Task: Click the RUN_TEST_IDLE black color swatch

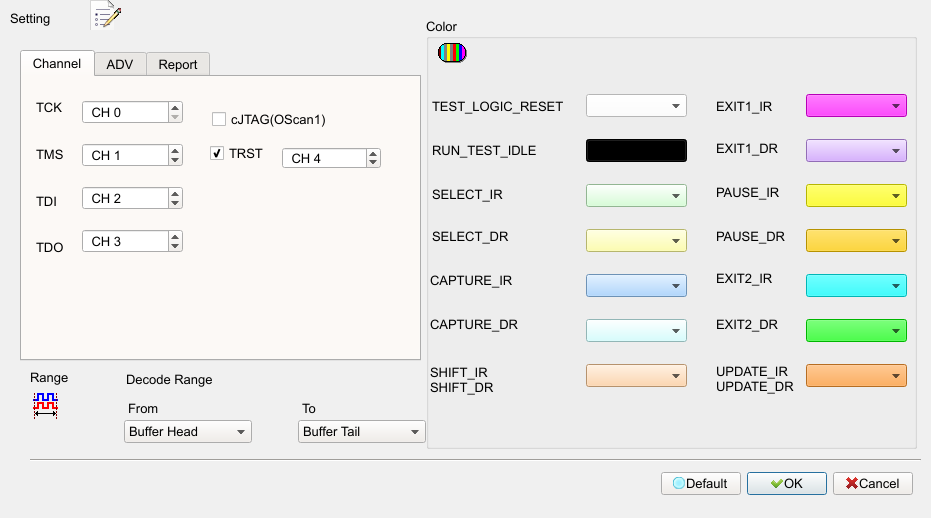Action: (636, 150)
